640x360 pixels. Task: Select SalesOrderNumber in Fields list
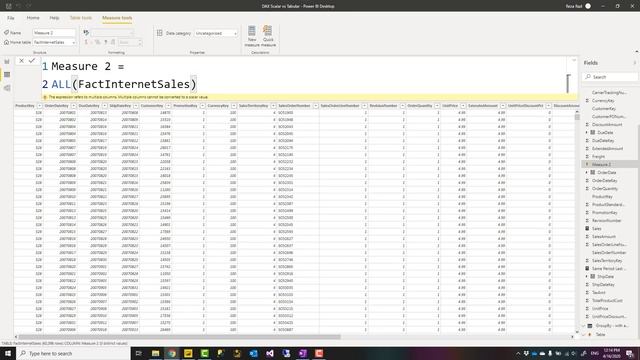609,253
